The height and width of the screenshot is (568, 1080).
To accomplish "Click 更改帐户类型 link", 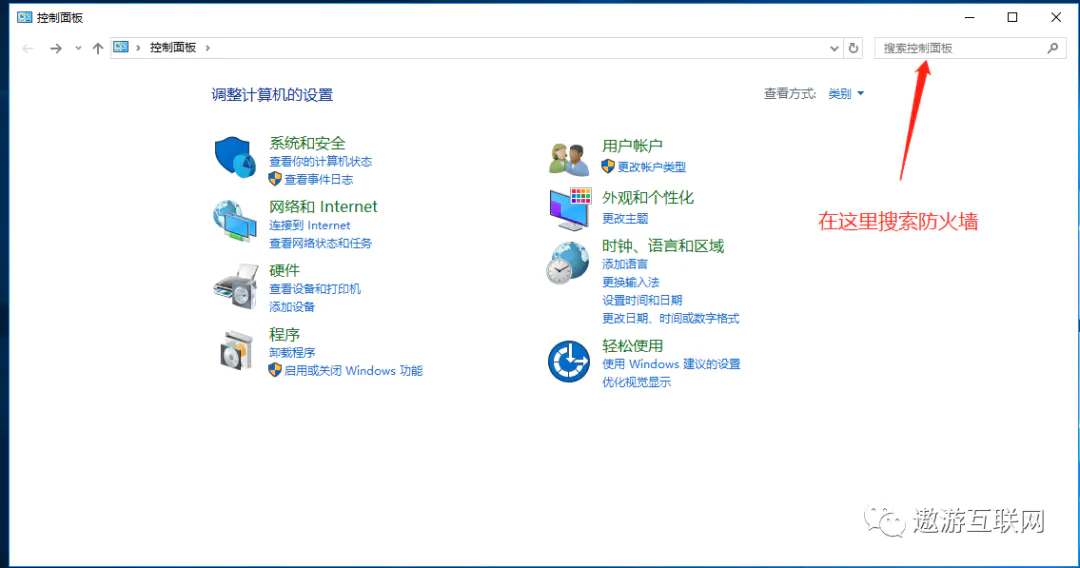I will pyautogui.click(x=651, y=167).
